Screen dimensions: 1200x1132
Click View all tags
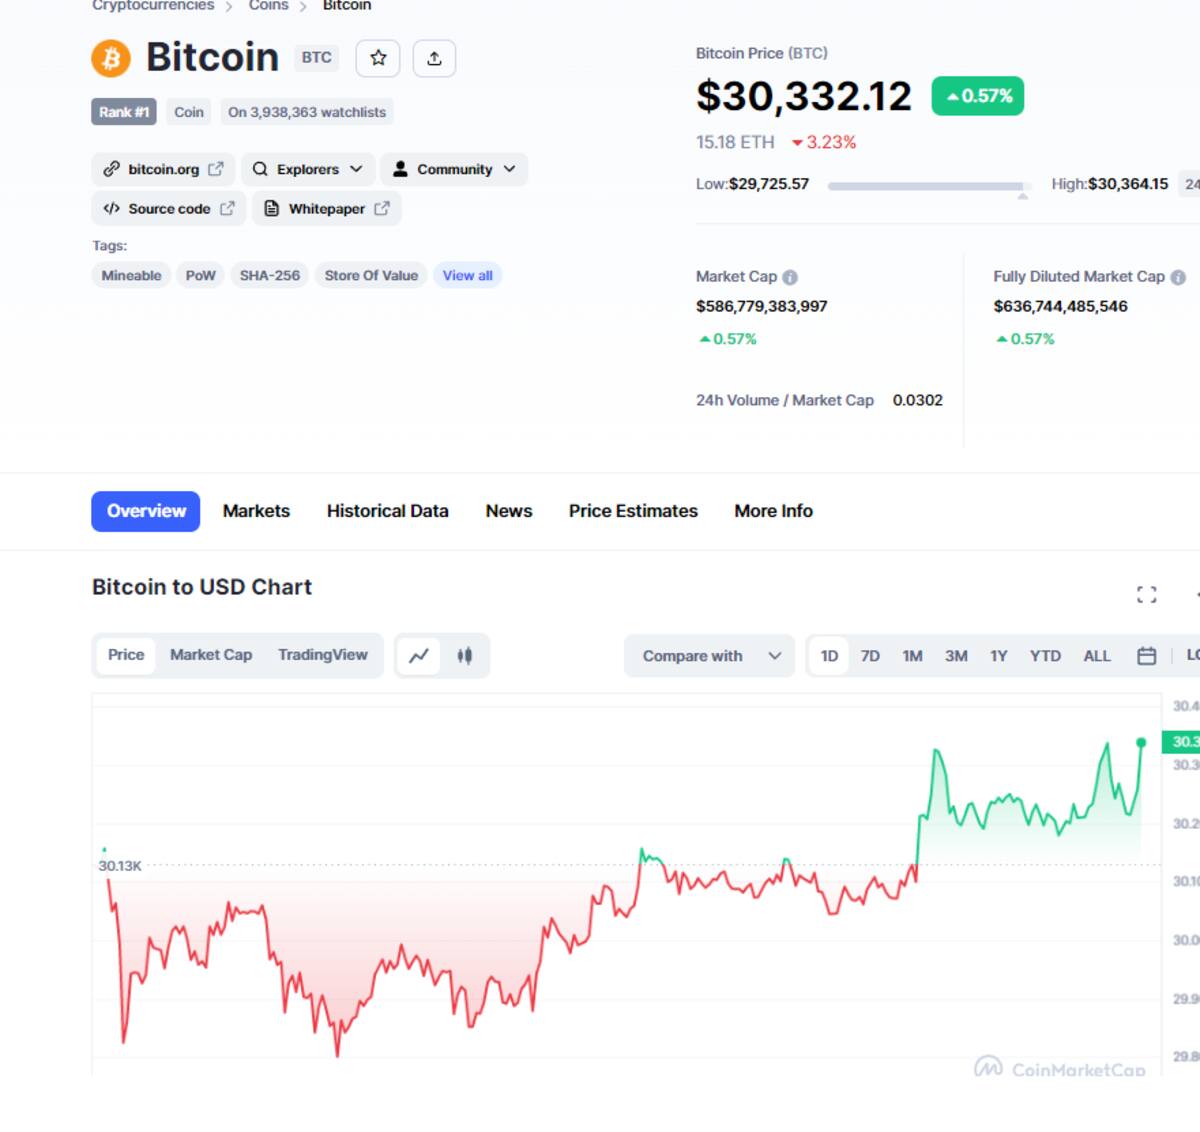pos(468,275)
